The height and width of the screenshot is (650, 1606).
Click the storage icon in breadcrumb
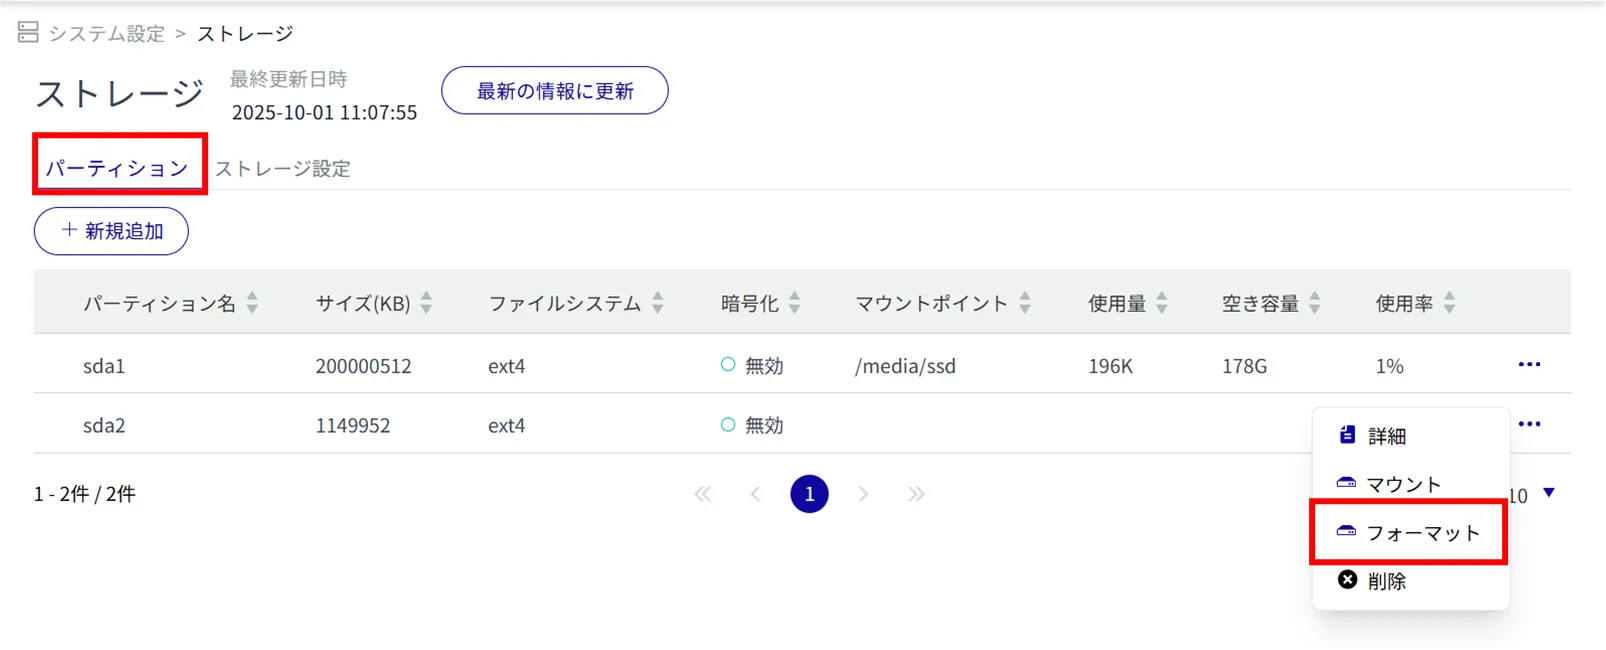point(28,33)
